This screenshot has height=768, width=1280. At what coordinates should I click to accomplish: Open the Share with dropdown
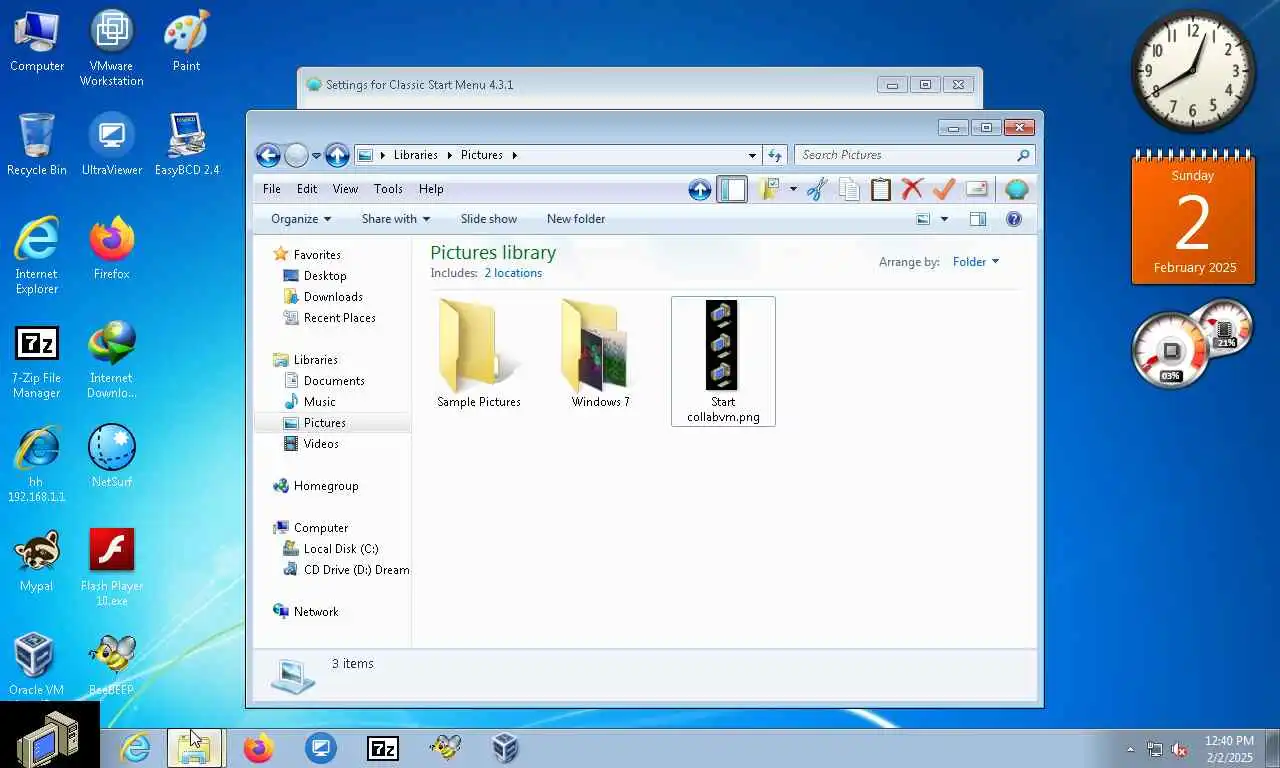[x=396, y=219]
